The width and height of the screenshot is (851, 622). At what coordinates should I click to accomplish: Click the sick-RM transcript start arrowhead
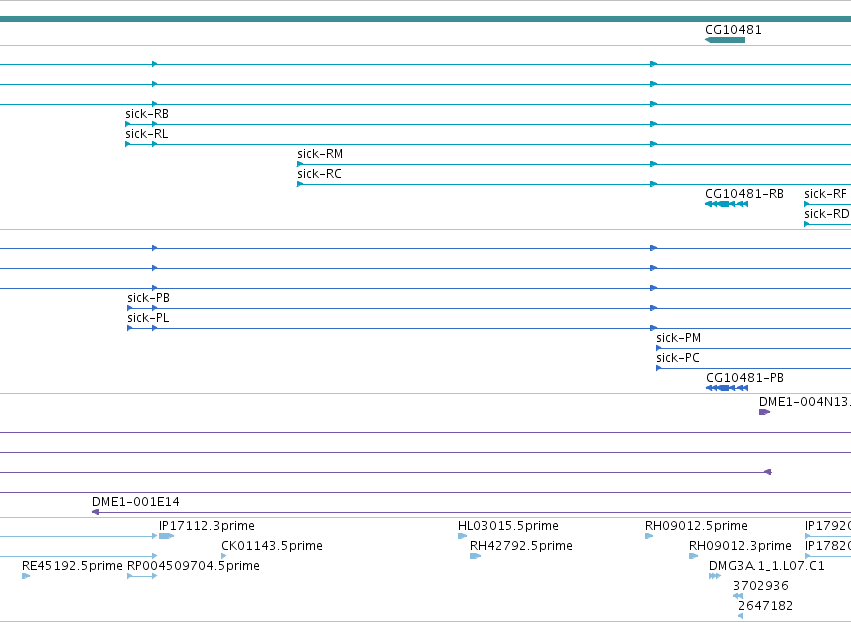[300, 164]
